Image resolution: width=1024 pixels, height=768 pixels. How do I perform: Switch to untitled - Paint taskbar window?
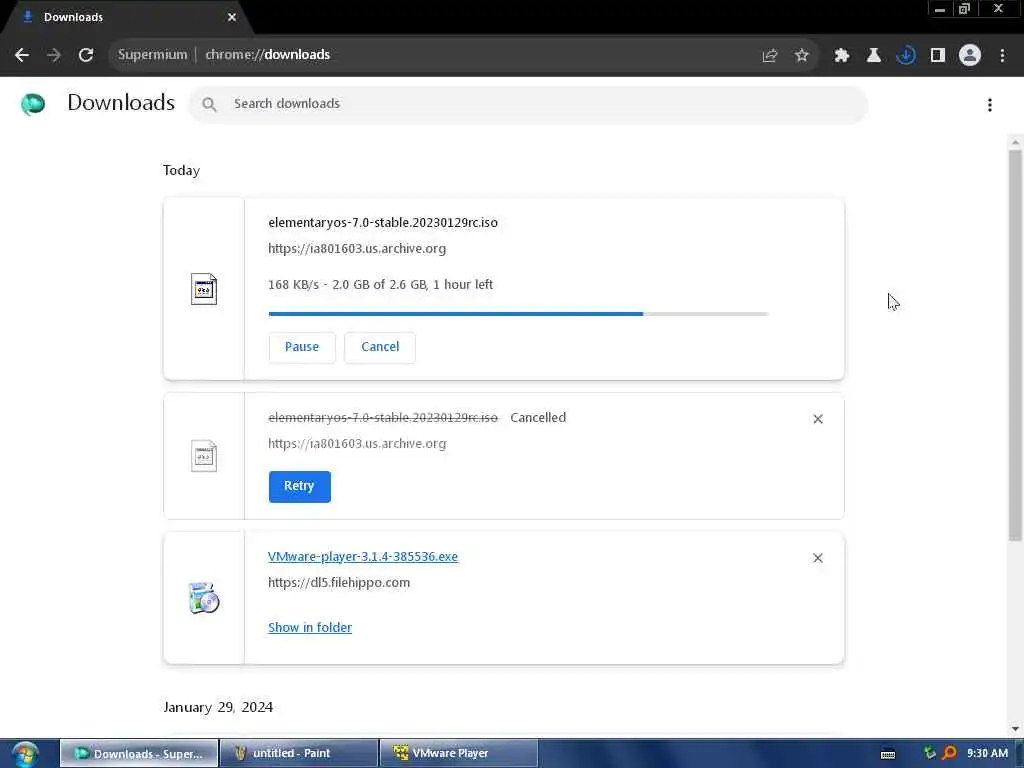click(299, 754)
